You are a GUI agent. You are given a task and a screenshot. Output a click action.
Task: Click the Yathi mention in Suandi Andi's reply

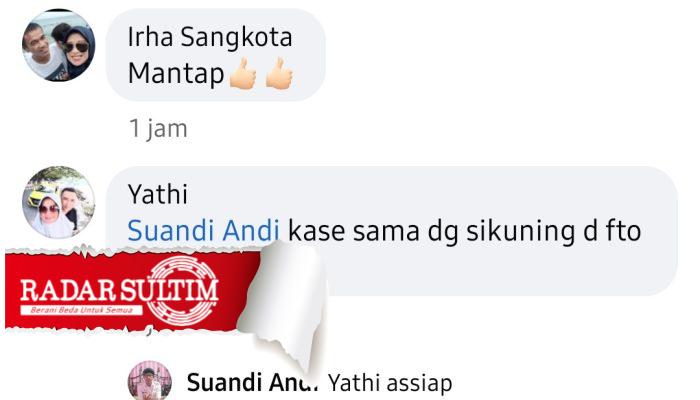(x=354, y=383)
